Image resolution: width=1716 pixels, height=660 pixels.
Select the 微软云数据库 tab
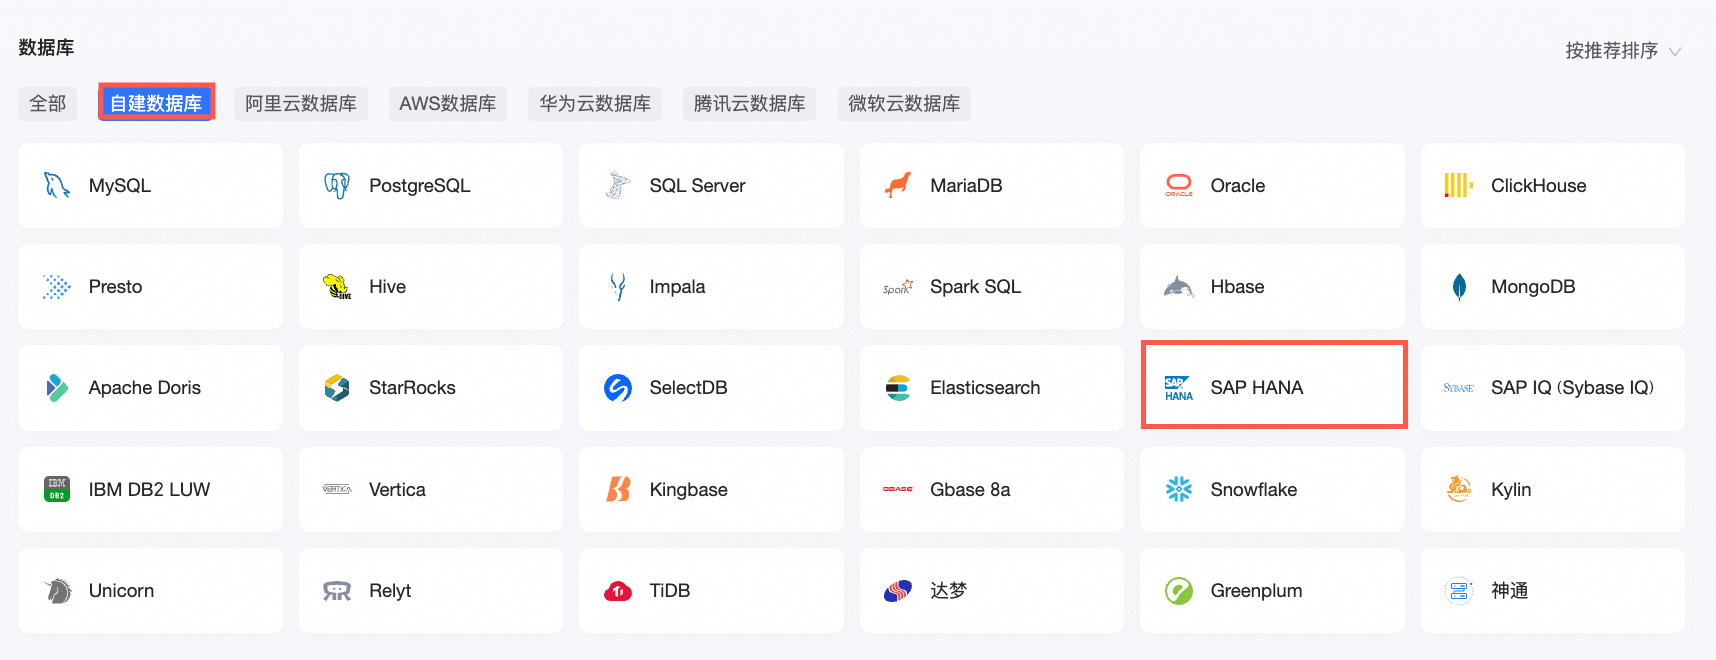[x=904, y=104]
